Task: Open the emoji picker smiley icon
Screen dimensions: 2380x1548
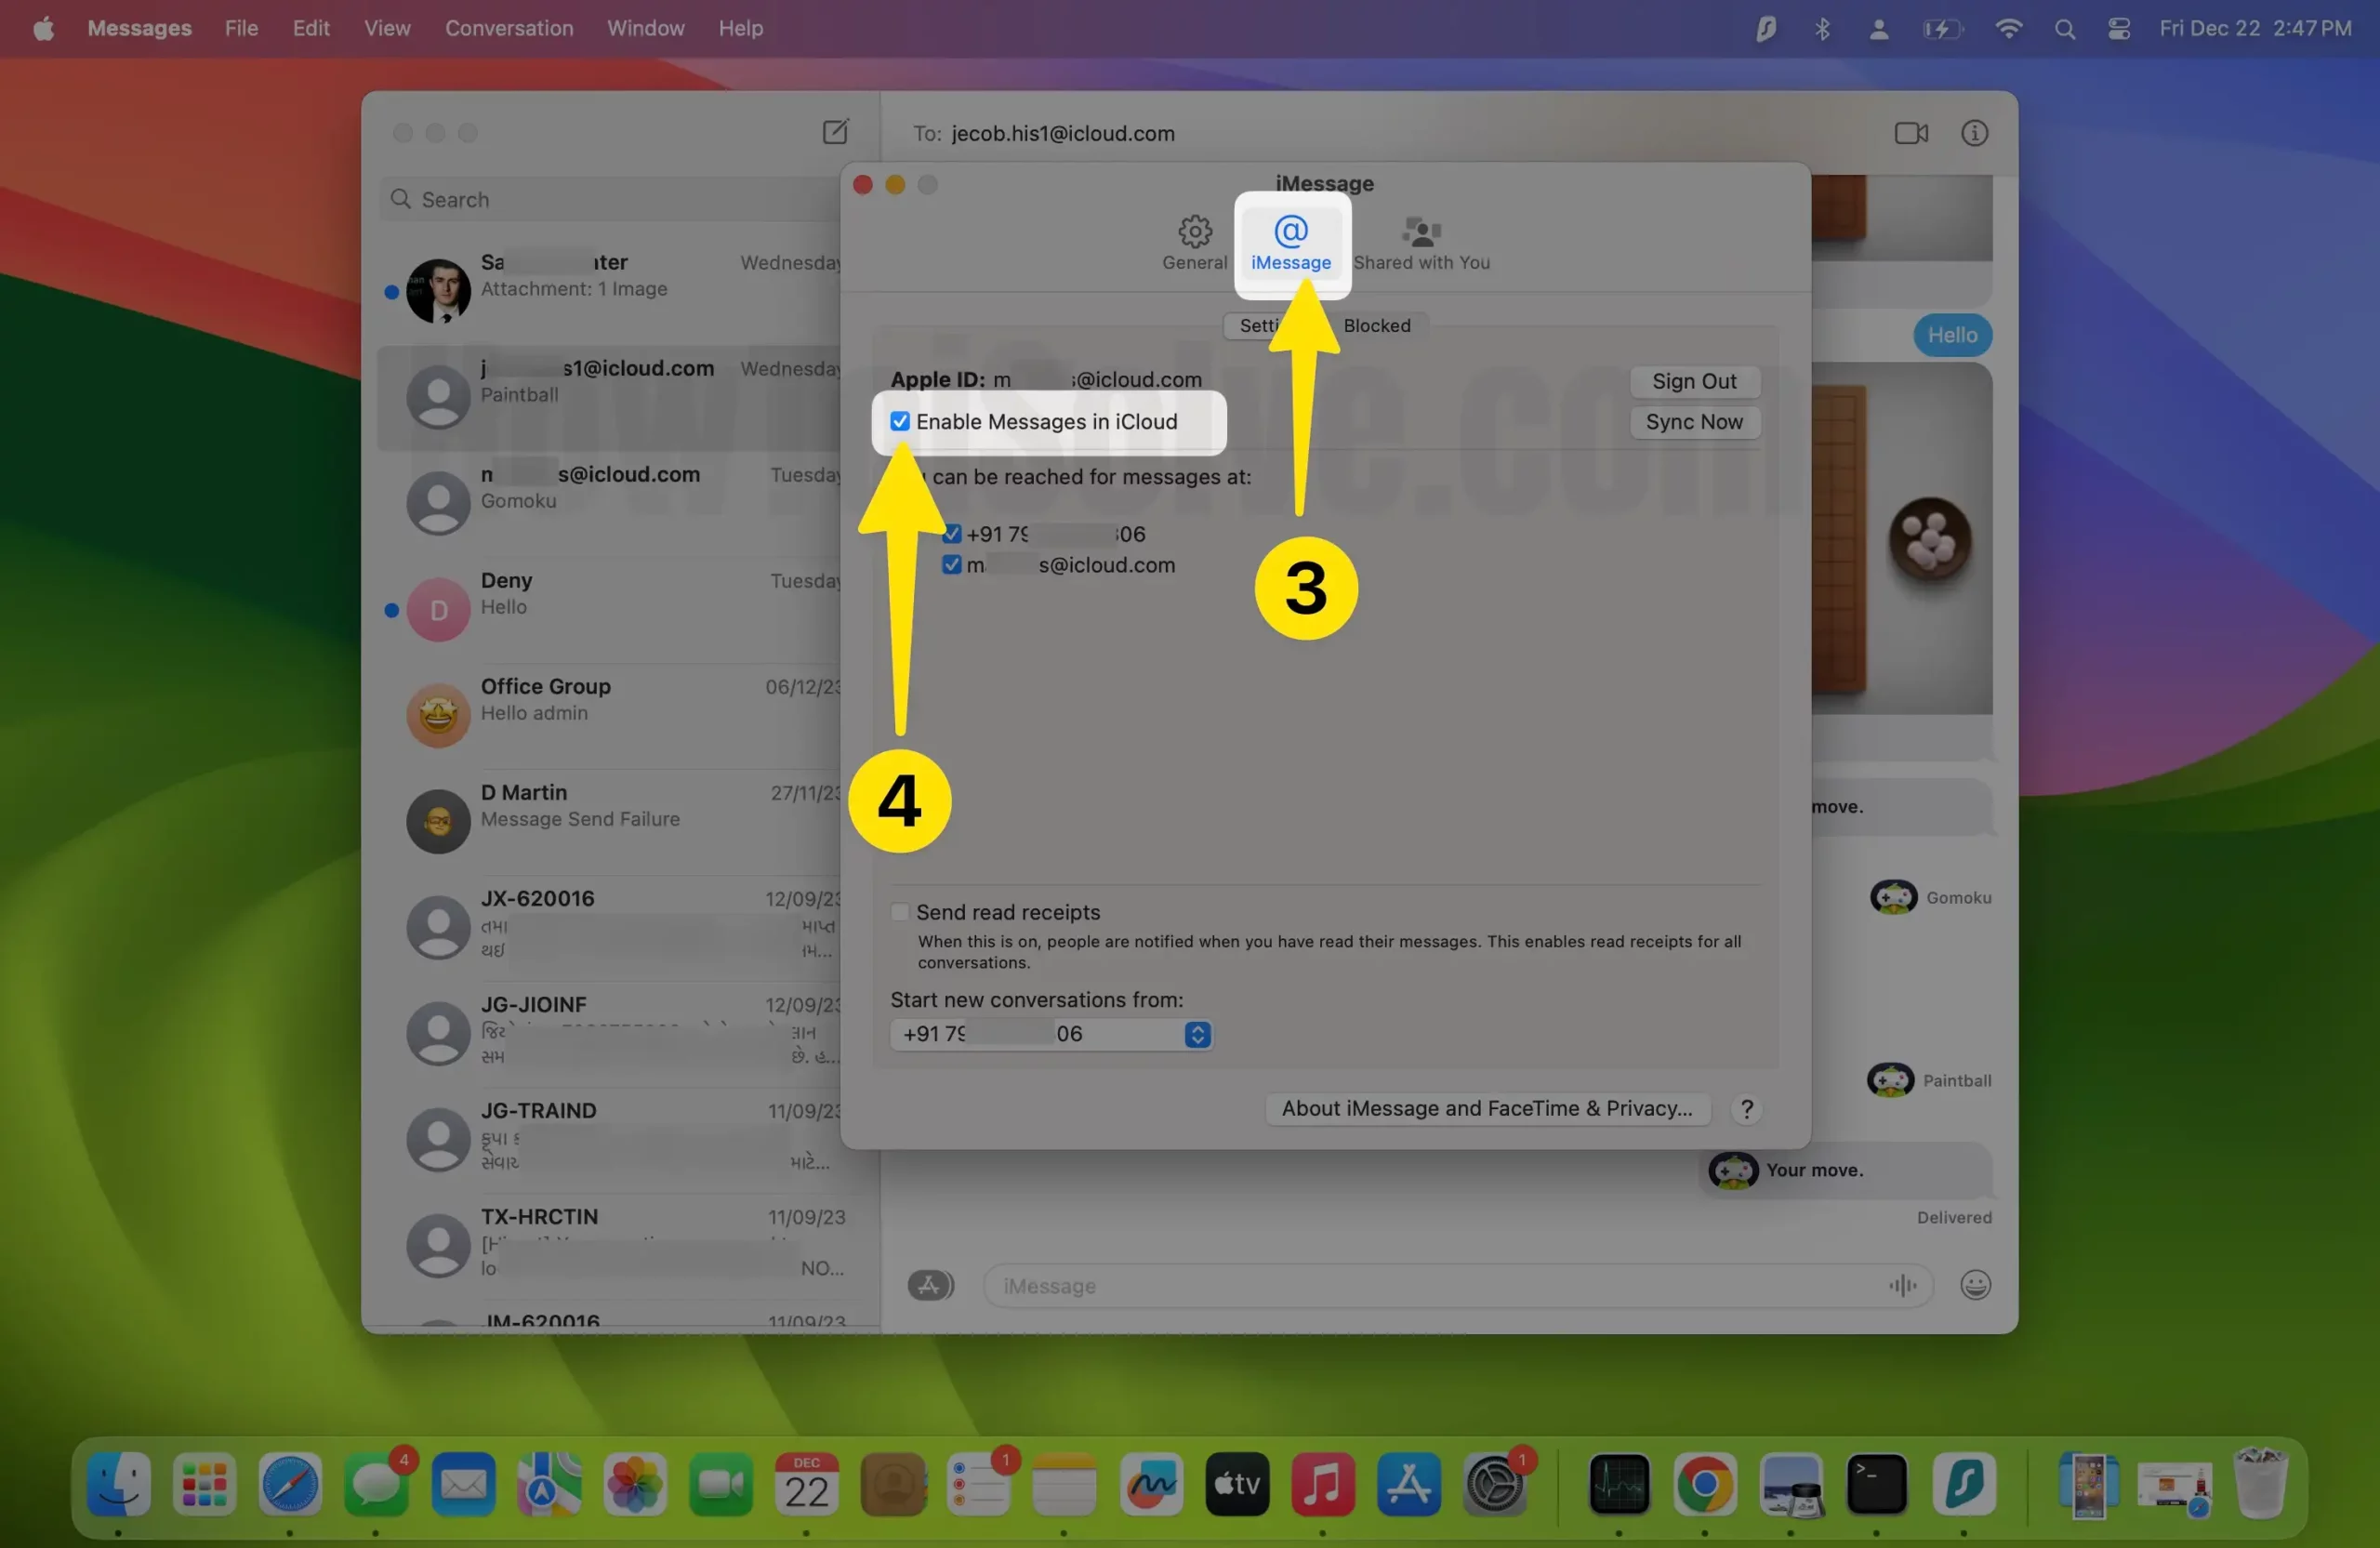Action: click(1975, 1285)
